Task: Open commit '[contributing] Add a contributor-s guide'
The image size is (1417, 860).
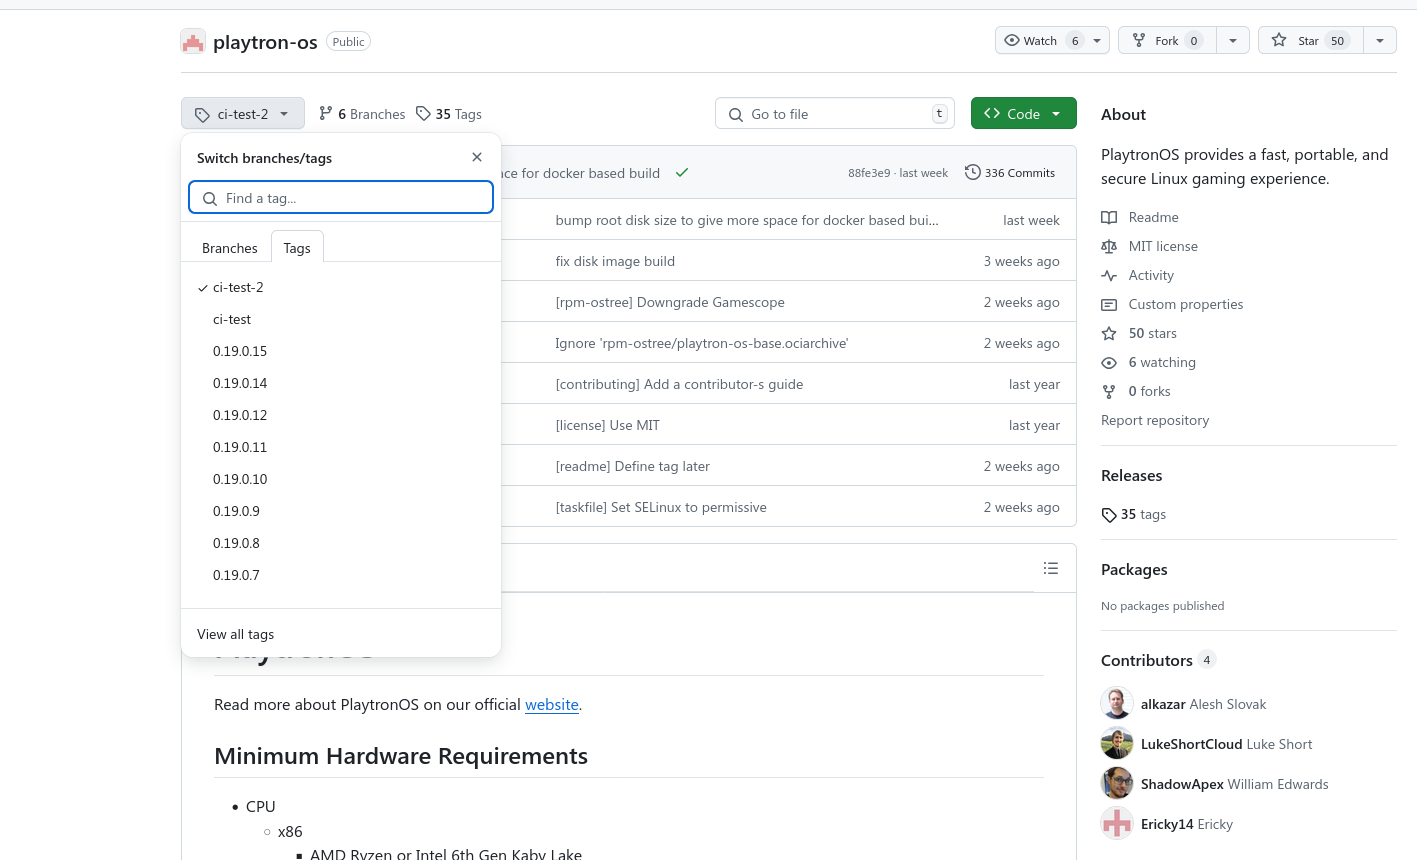Action: (679, 384)
